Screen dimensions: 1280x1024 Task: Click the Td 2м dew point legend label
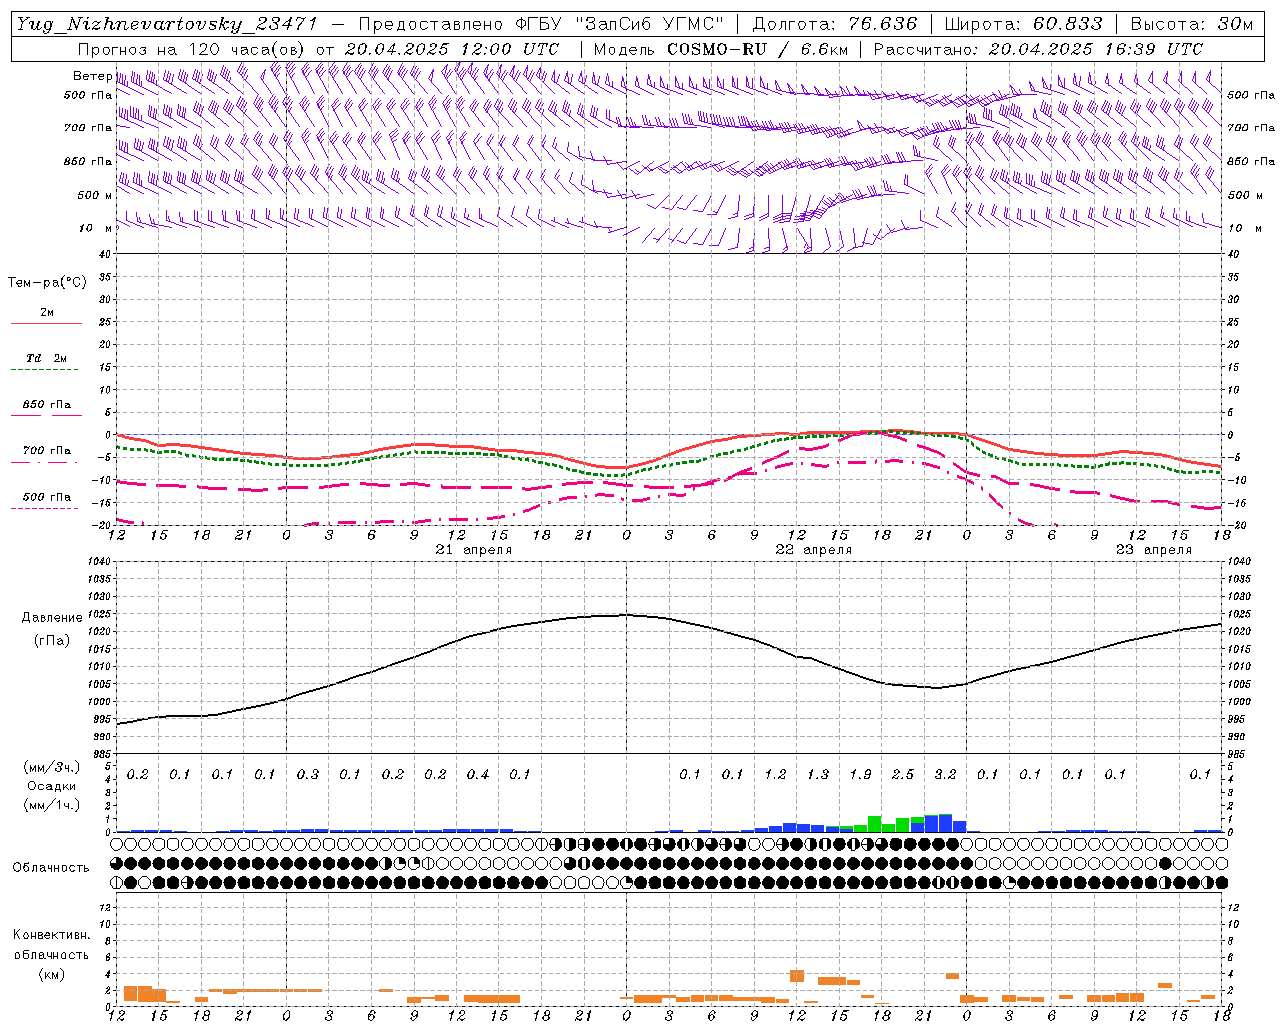[x=46, y=358]
